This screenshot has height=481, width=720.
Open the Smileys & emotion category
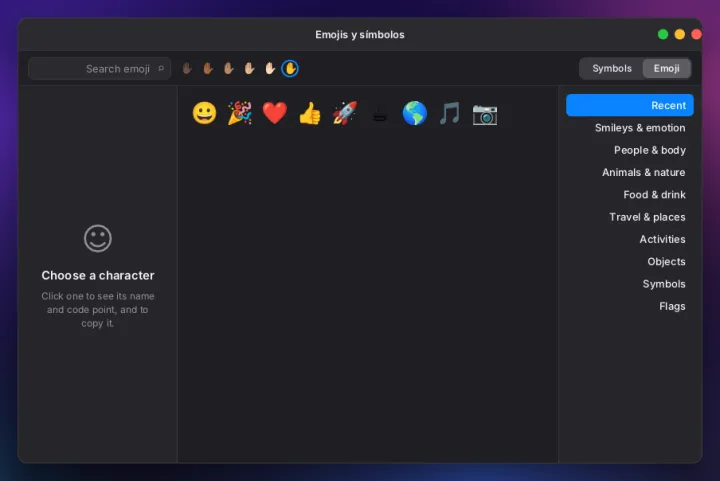(630, 128)
